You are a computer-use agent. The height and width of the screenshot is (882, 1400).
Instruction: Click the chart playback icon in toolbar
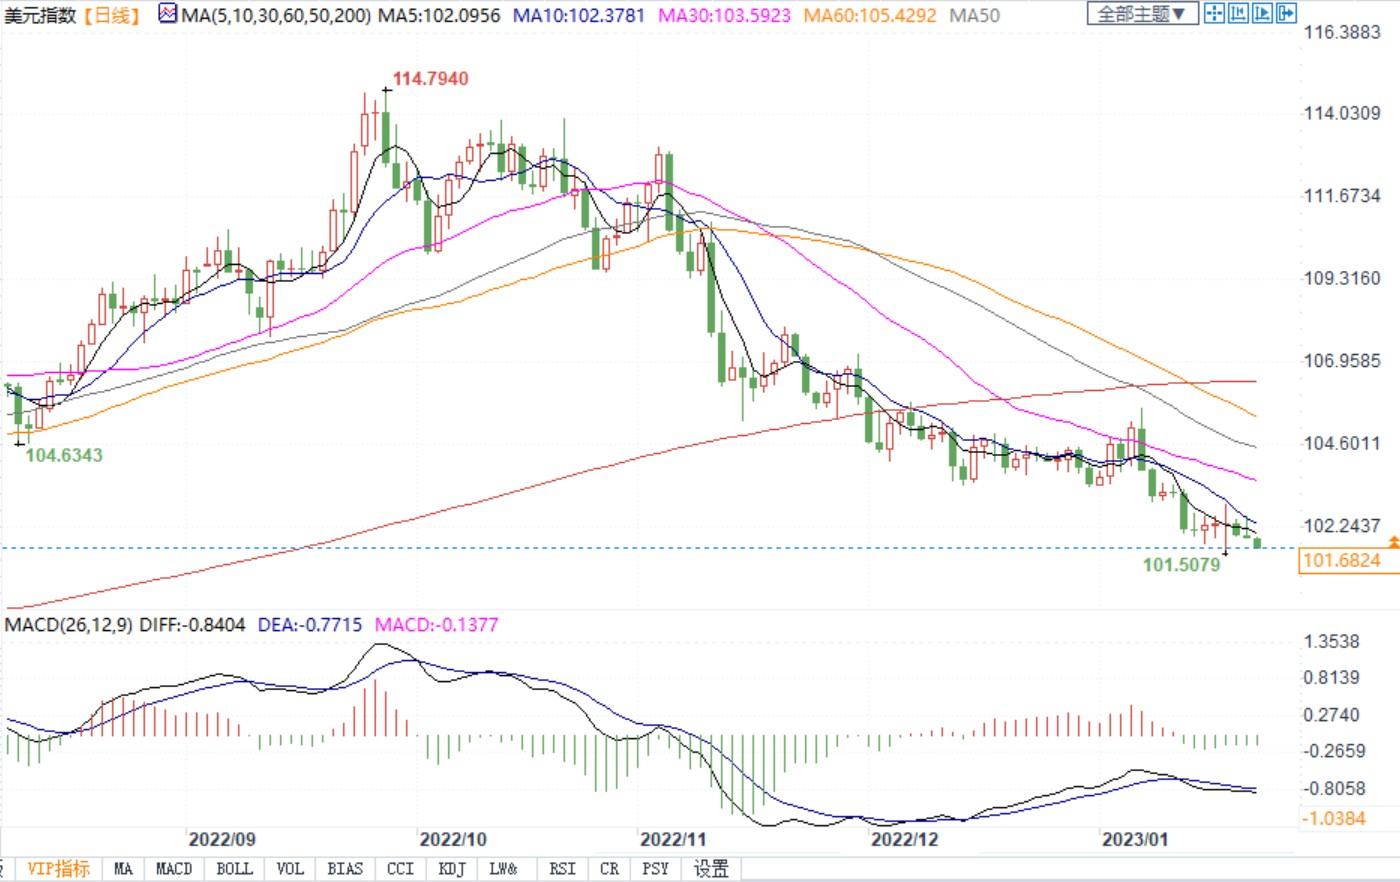tap(1262, 13)
